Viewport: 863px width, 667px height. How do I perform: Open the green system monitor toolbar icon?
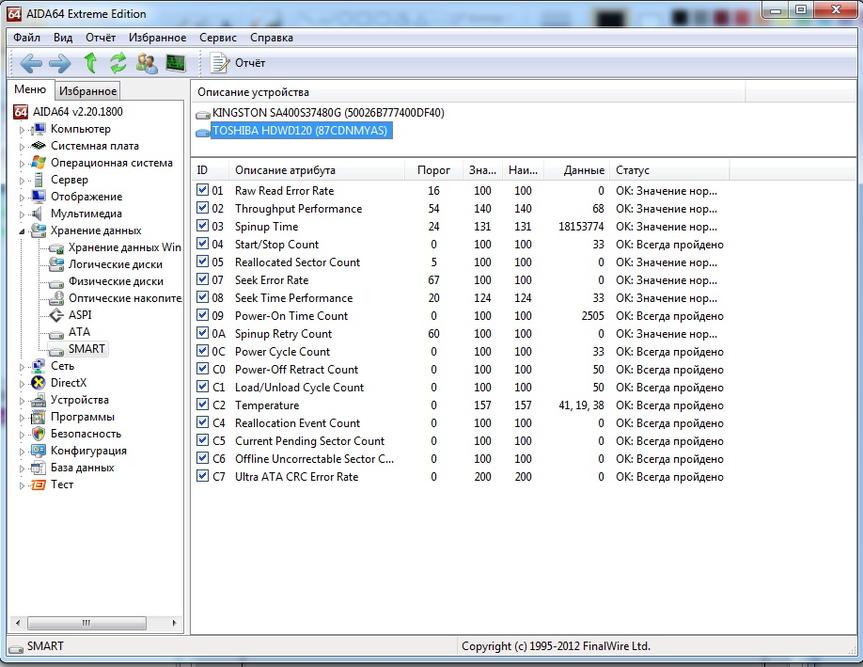pyautogui.click(x=176, y=63)
